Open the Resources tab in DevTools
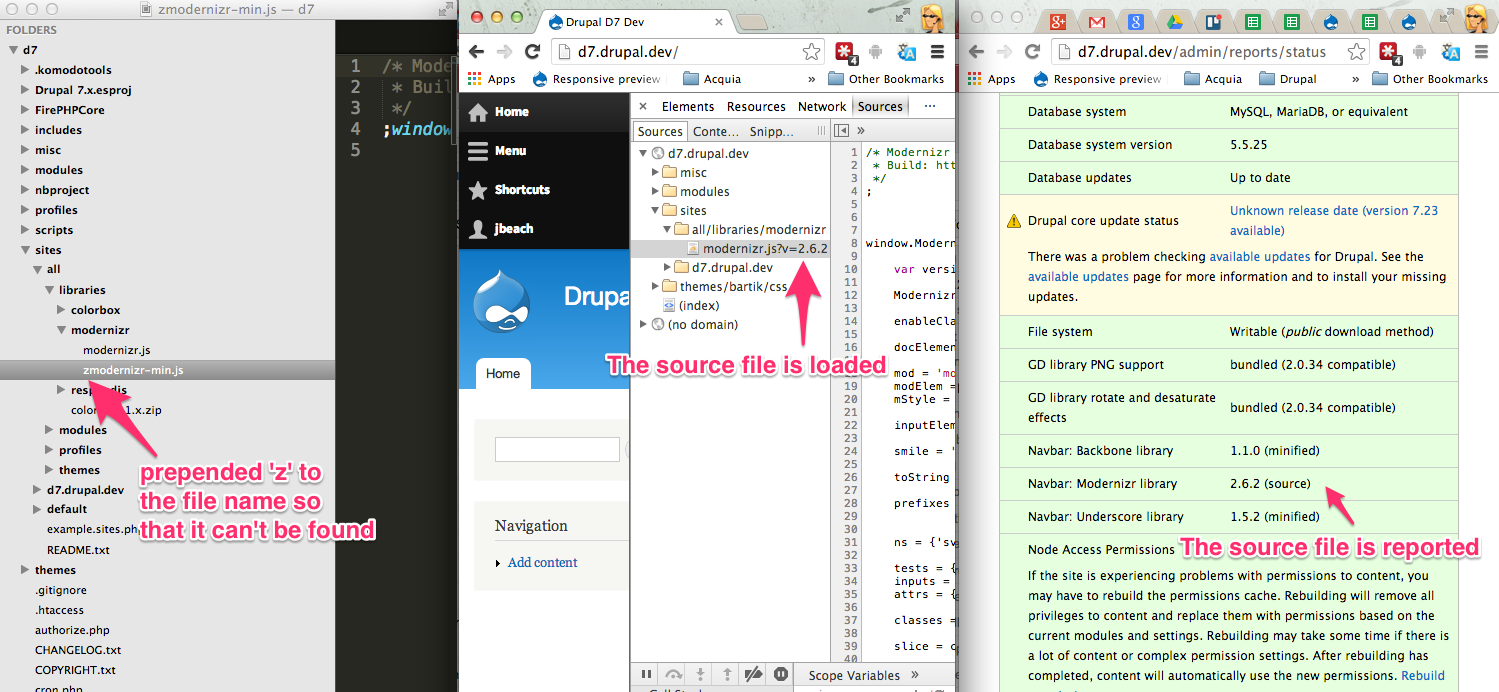 point(756,106)
